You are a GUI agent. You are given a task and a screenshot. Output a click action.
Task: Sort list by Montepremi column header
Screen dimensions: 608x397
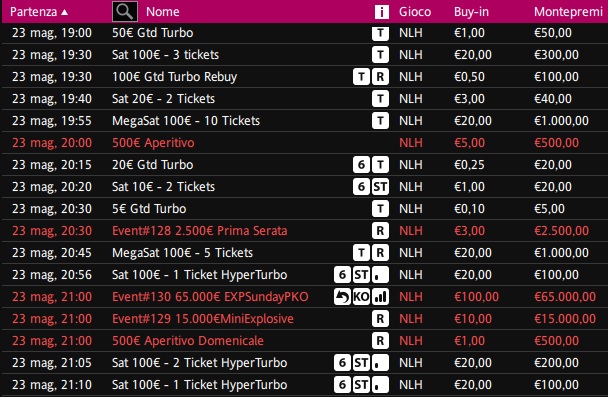[x=568, y=12]
